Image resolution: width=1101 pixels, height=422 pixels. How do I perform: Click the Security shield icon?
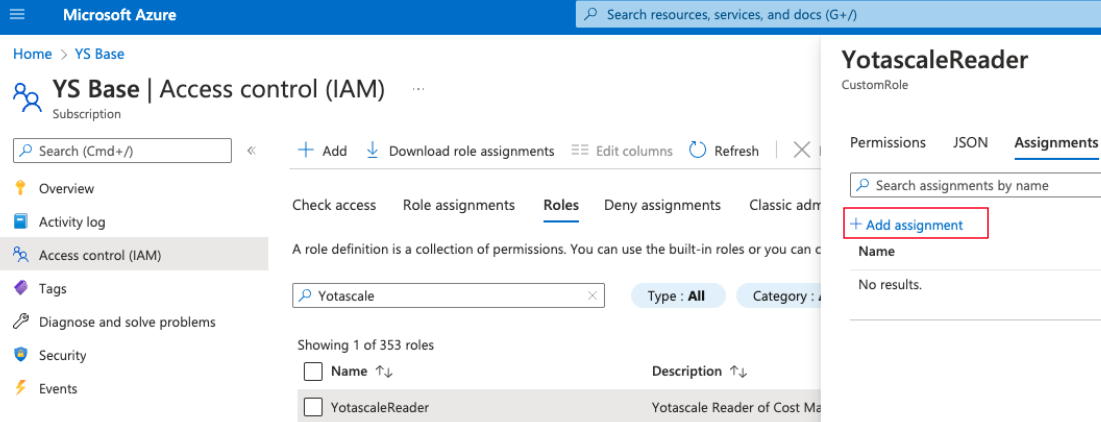pyautogui.click(x=20, y=355)
